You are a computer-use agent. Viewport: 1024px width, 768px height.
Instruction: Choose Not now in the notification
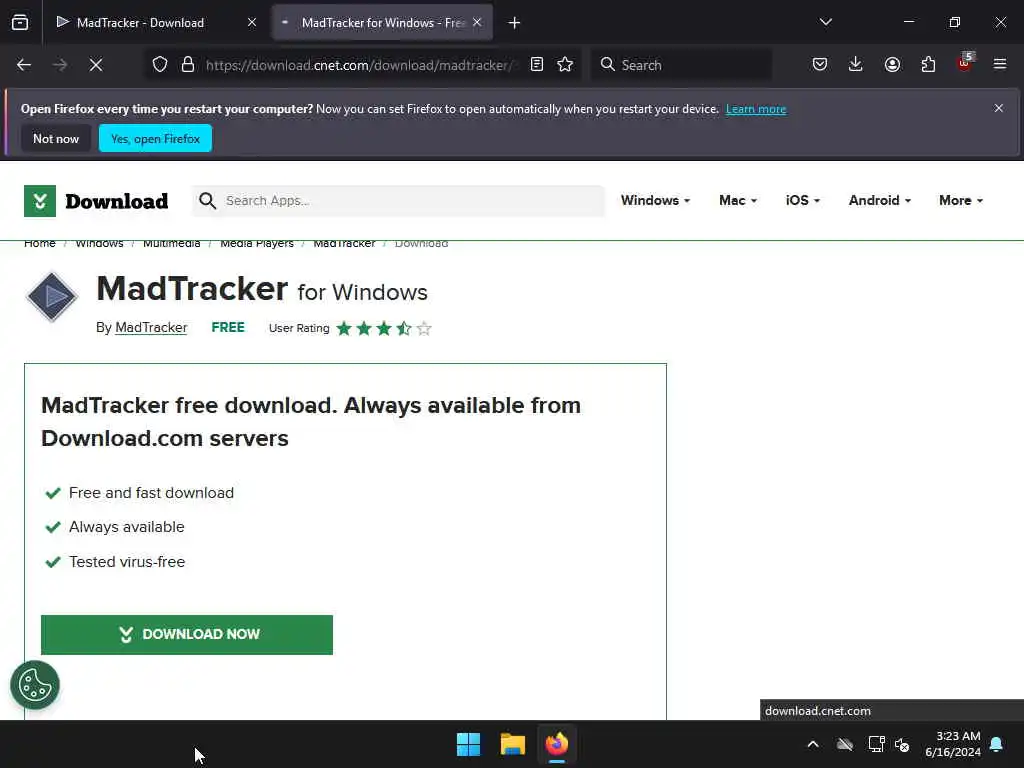point(56,138)
